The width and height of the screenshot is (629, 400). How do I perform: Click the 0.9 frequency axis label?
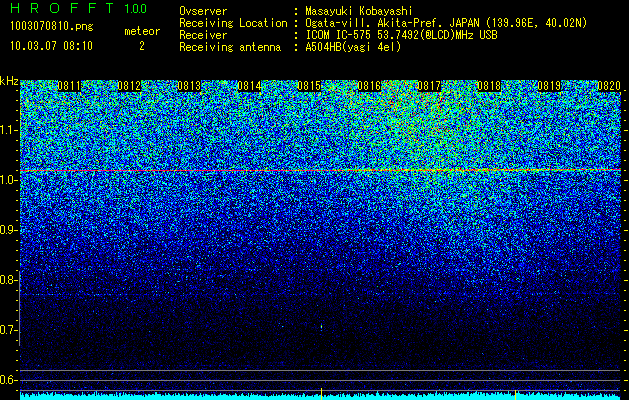(x=8, y=230)
